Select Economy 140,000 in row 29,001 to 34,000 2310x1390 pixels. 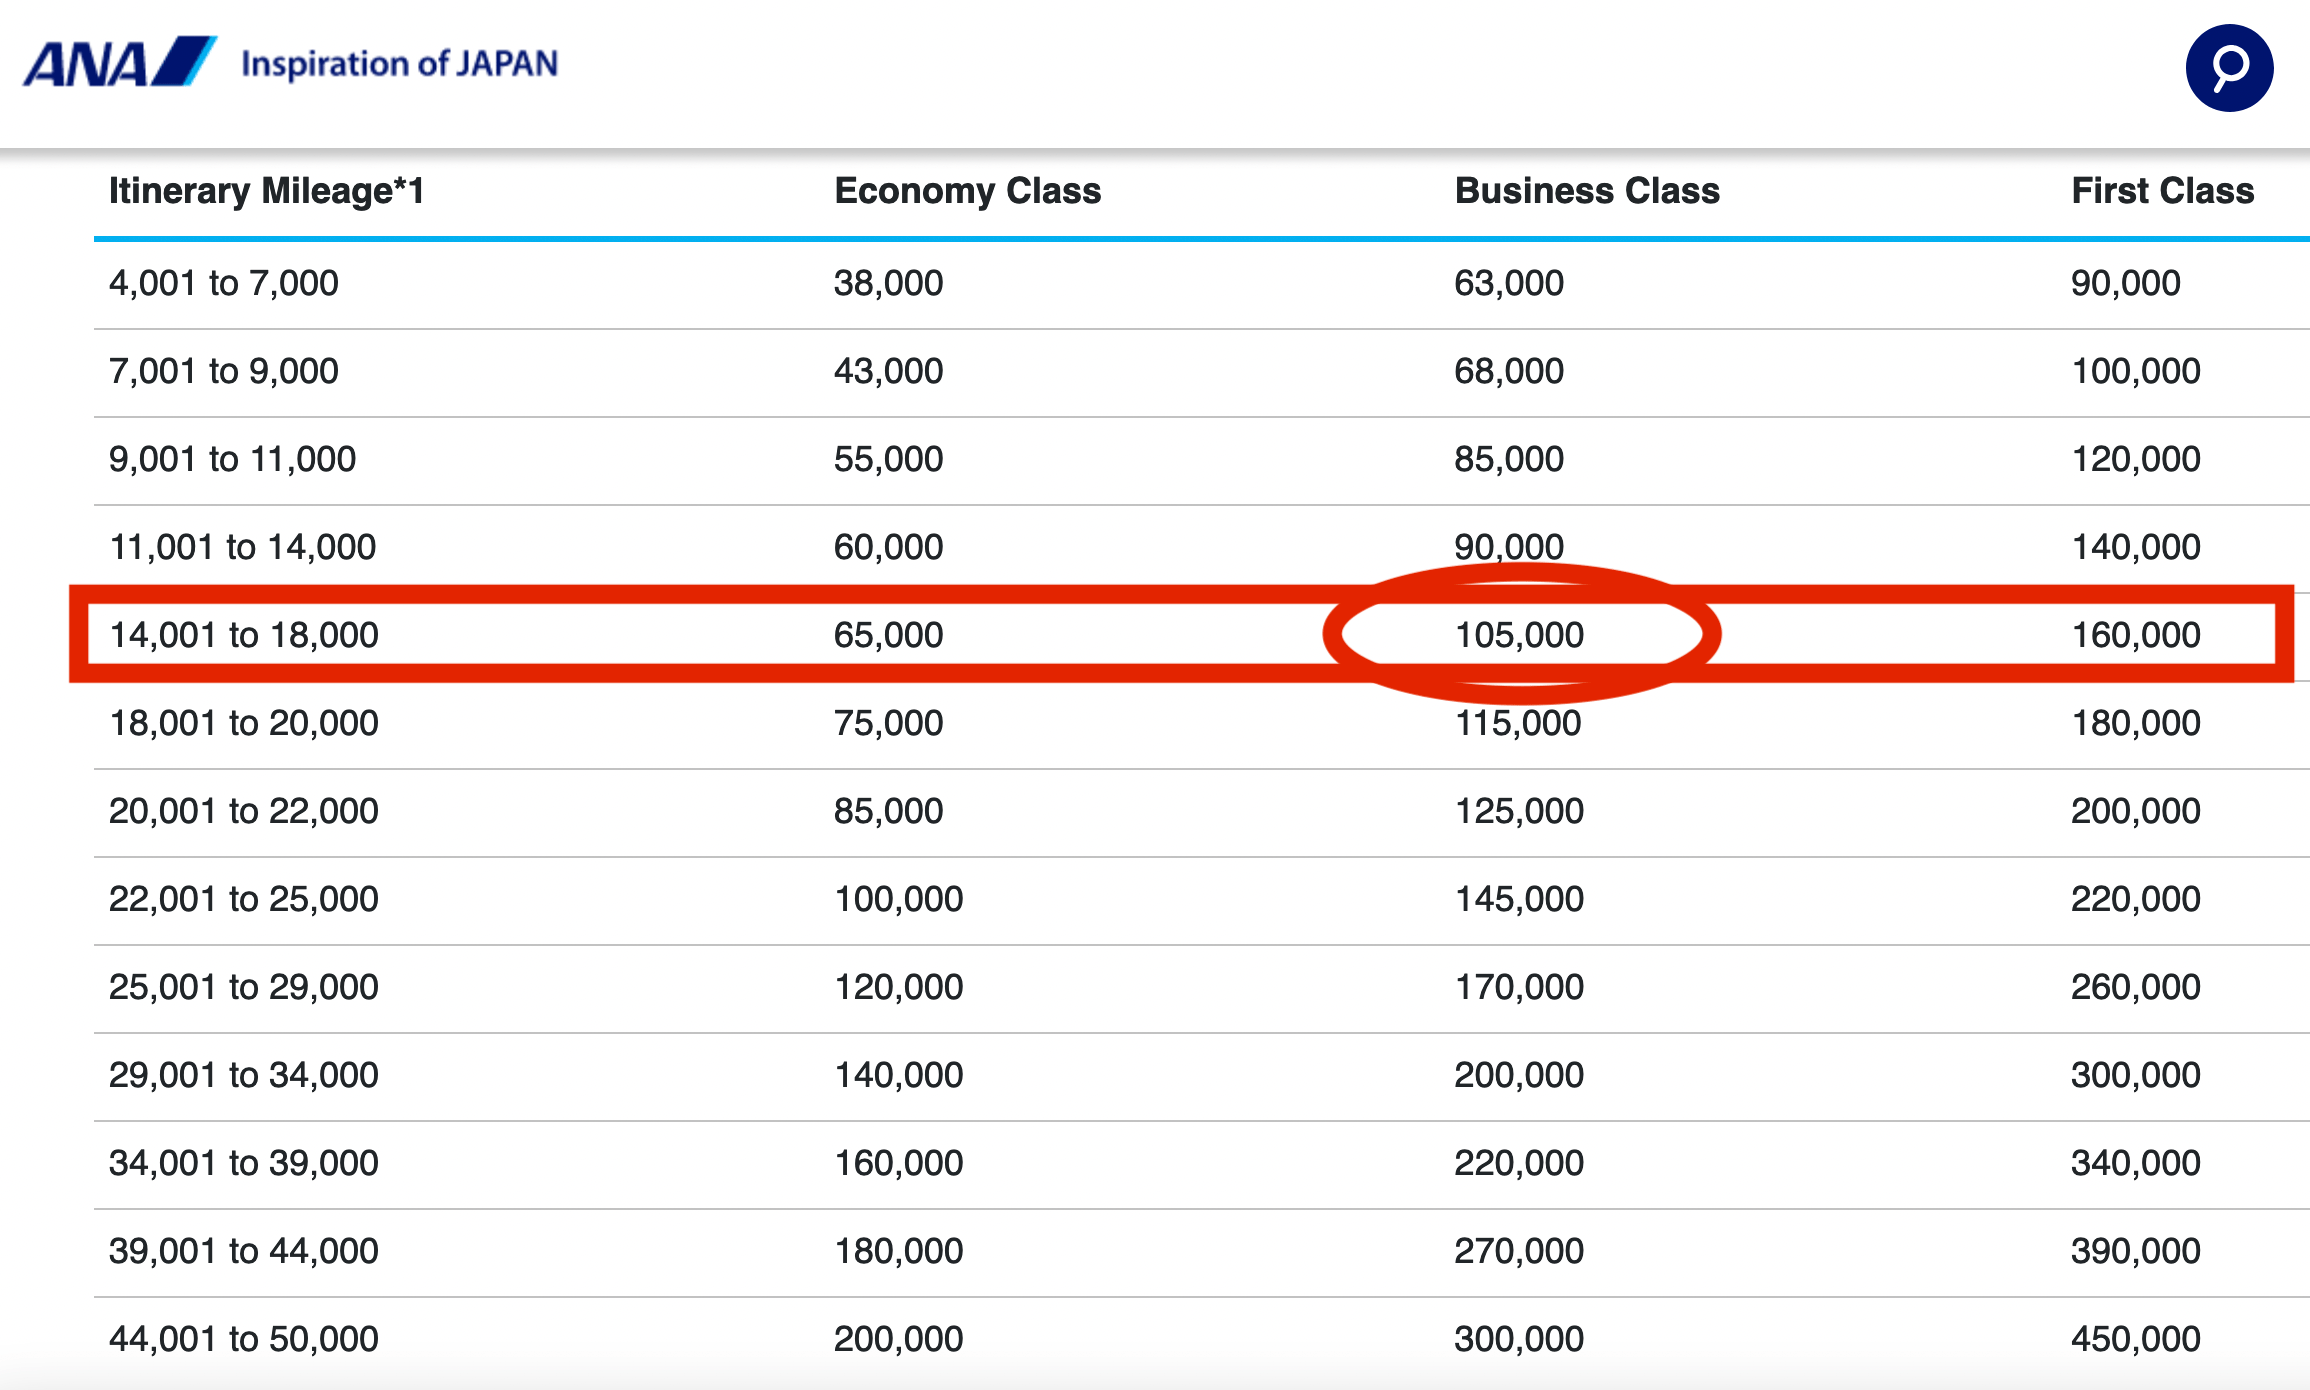[899, 1075]
